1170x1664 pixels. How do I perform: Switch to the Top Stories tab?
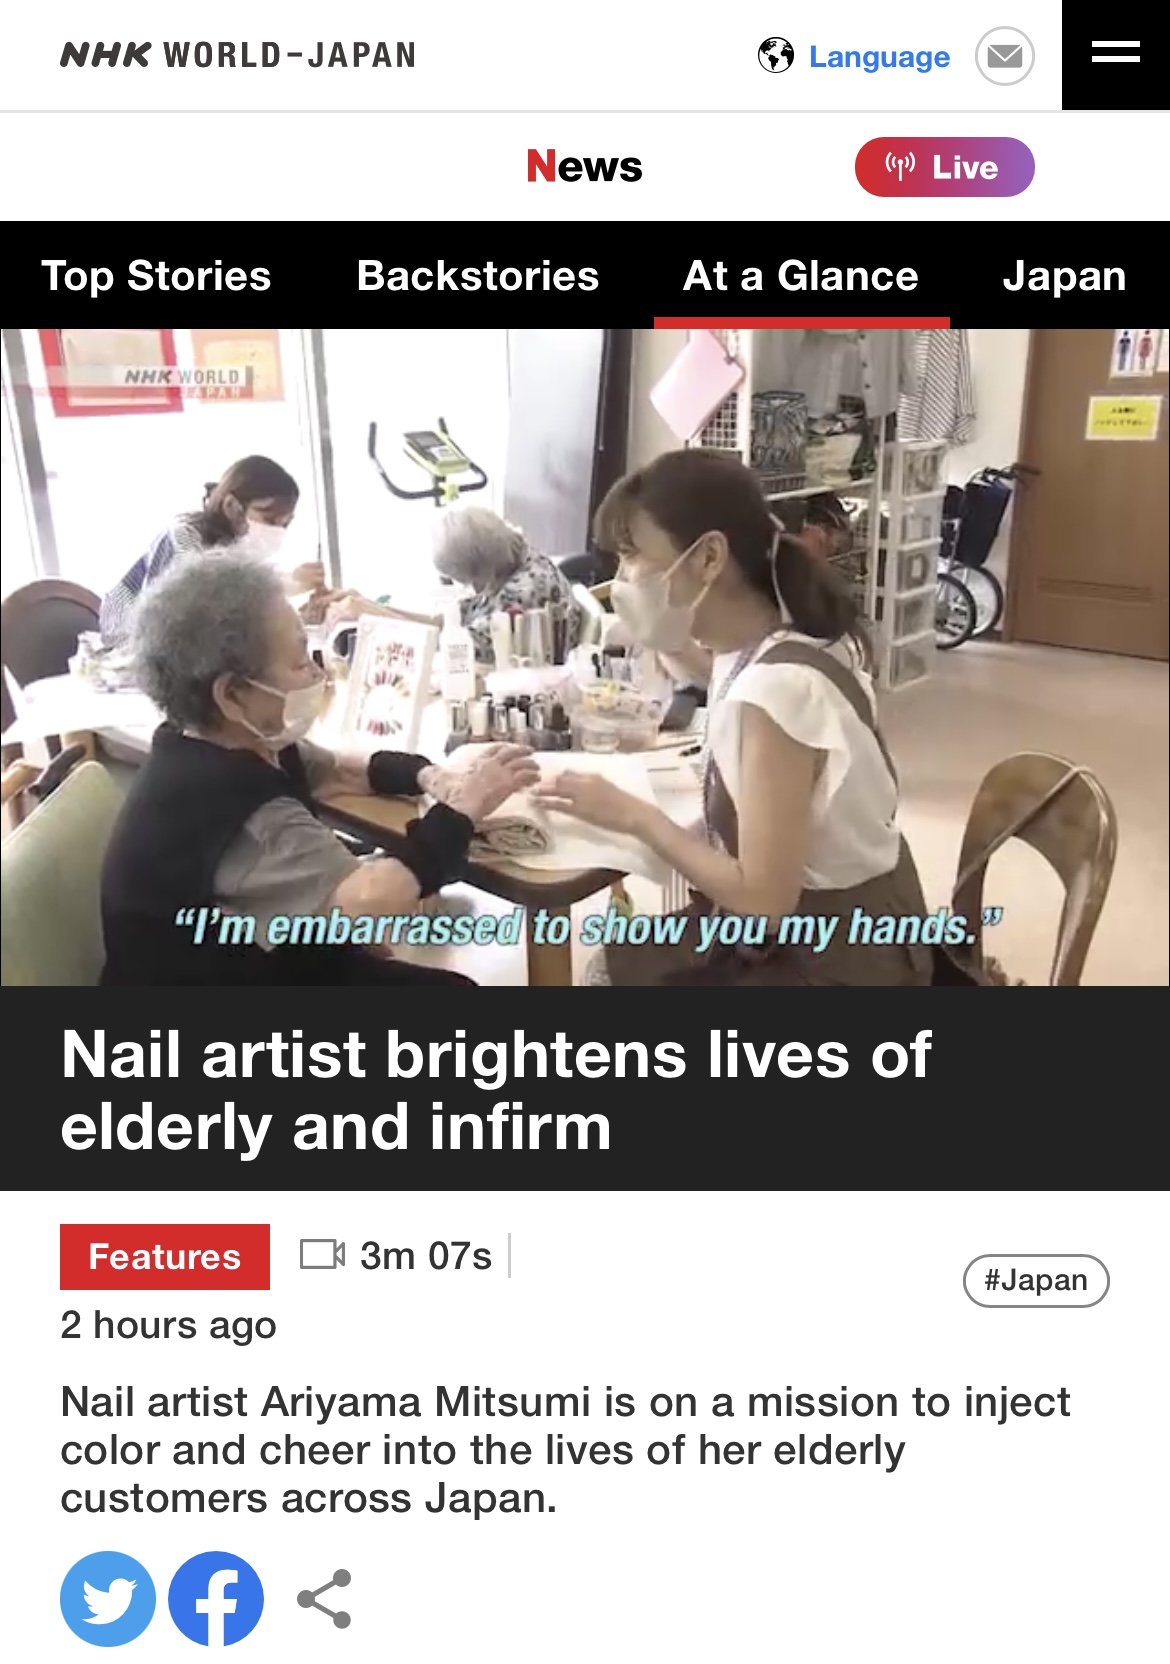[x=156, y=276]
